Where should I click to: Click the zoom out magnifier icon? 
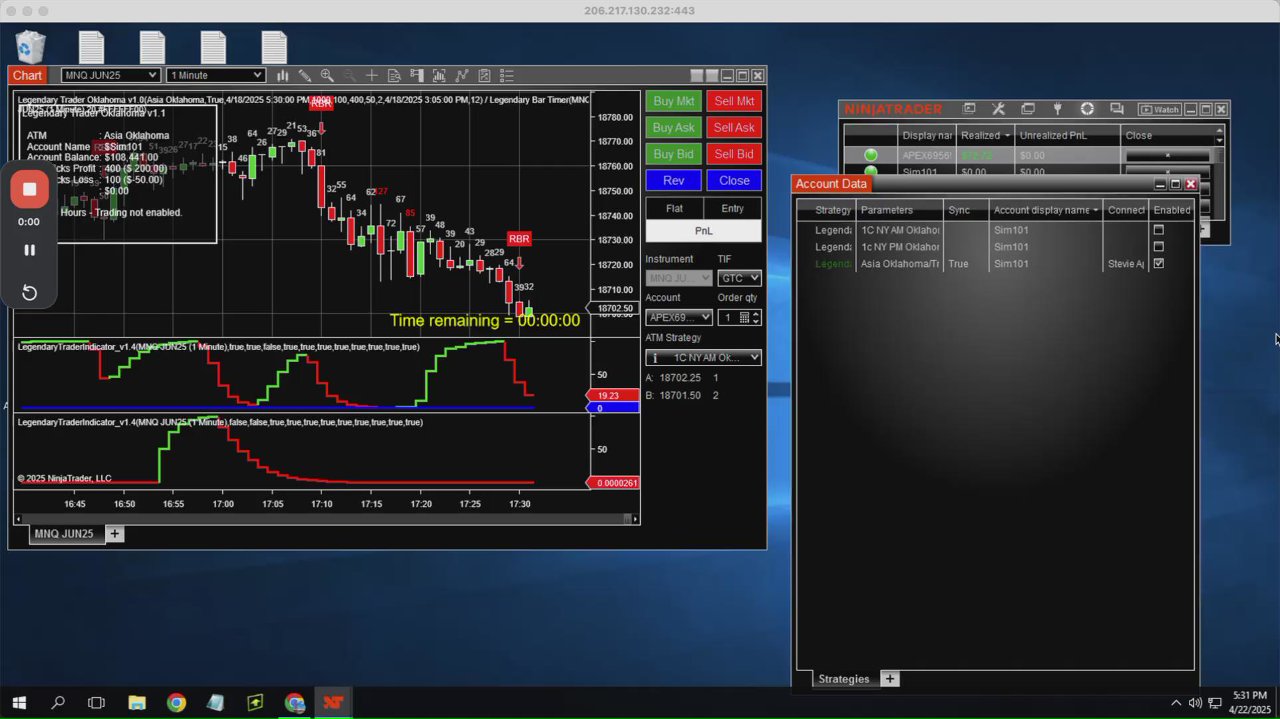[349, 75]
